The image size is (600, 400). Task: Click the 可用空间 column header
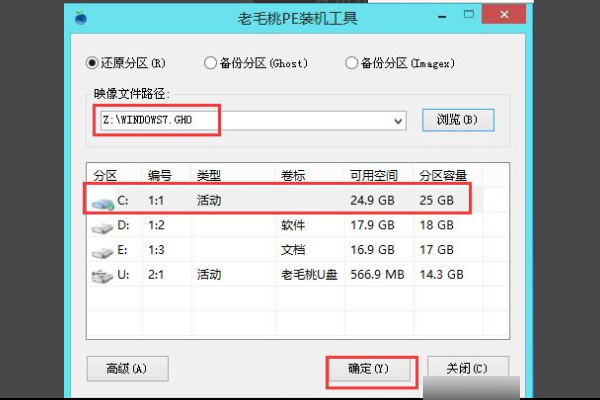click(x=374, y=176)
